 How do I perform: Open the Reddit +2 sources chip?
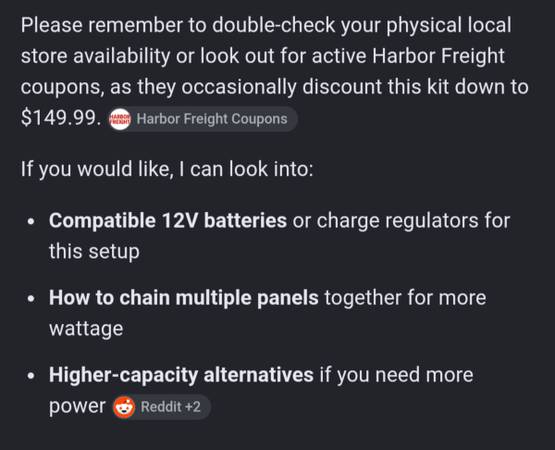161,407
